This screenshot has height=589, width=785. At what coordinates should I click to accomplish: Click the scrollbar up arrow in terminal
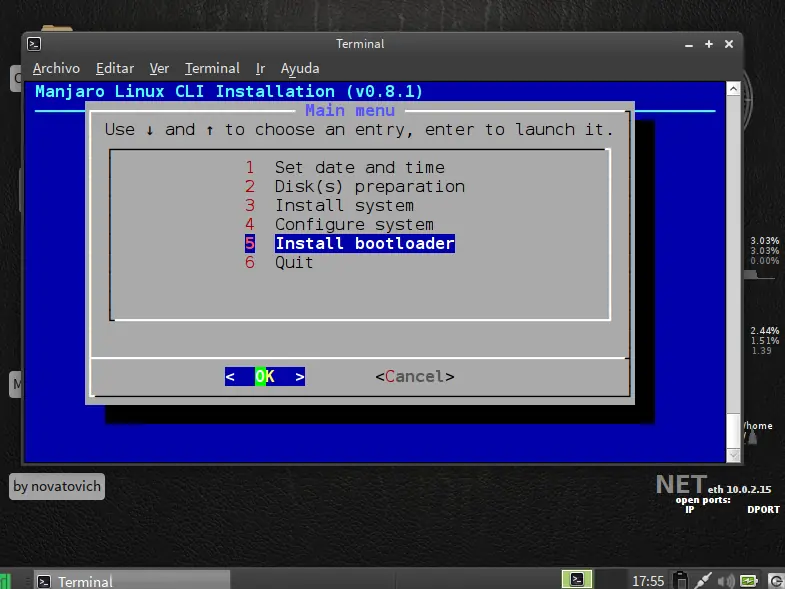[733, 89]
